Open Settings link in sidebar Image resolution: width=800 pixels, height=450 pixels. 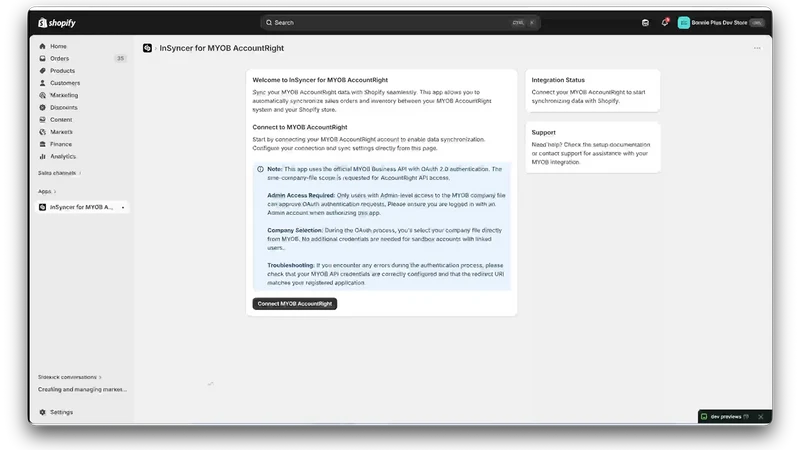[x=61, y=412]
